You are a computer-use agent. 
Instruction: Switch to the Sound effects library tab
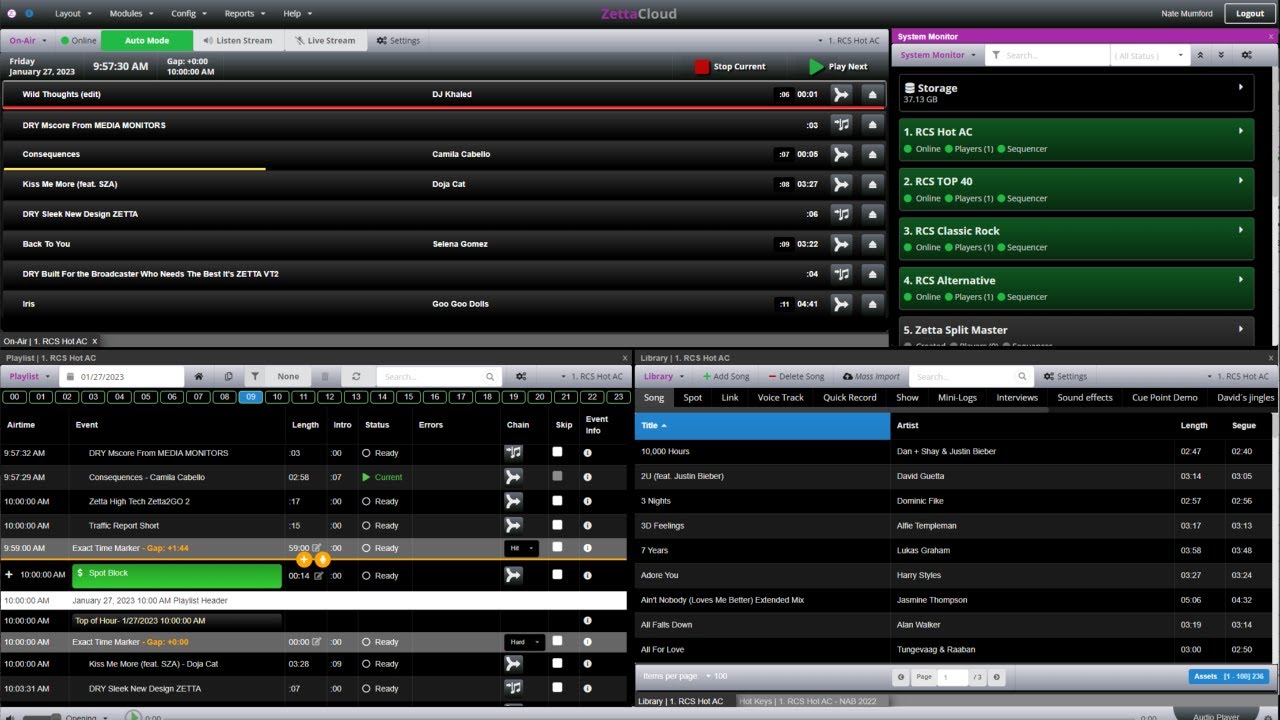[1085, 398]
